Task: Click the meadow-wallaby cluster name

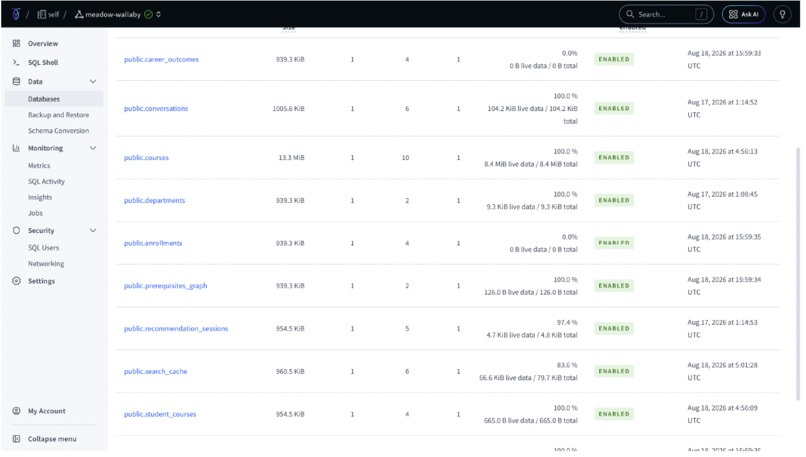Action: (113, 14)
